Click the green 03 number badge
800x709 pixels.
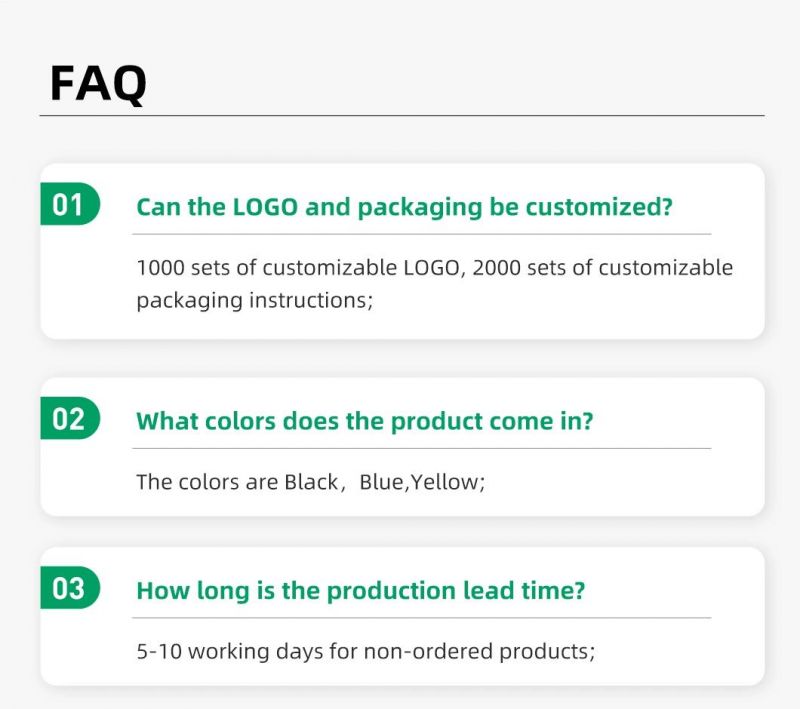(x=70, y=587)
